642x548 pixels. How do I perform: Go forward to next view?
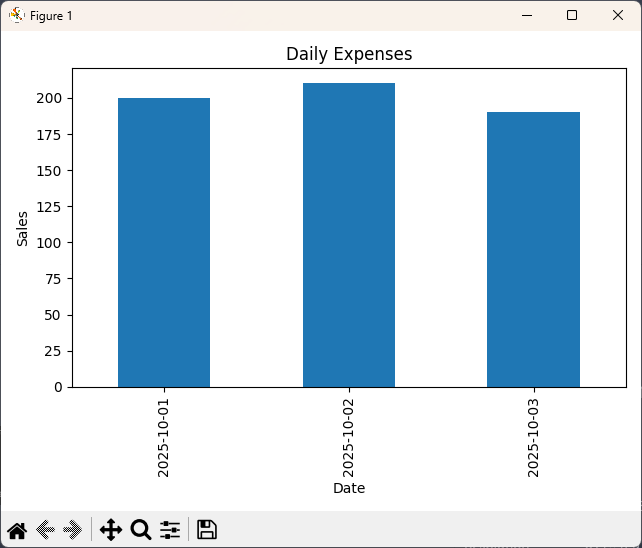point(72,530)
